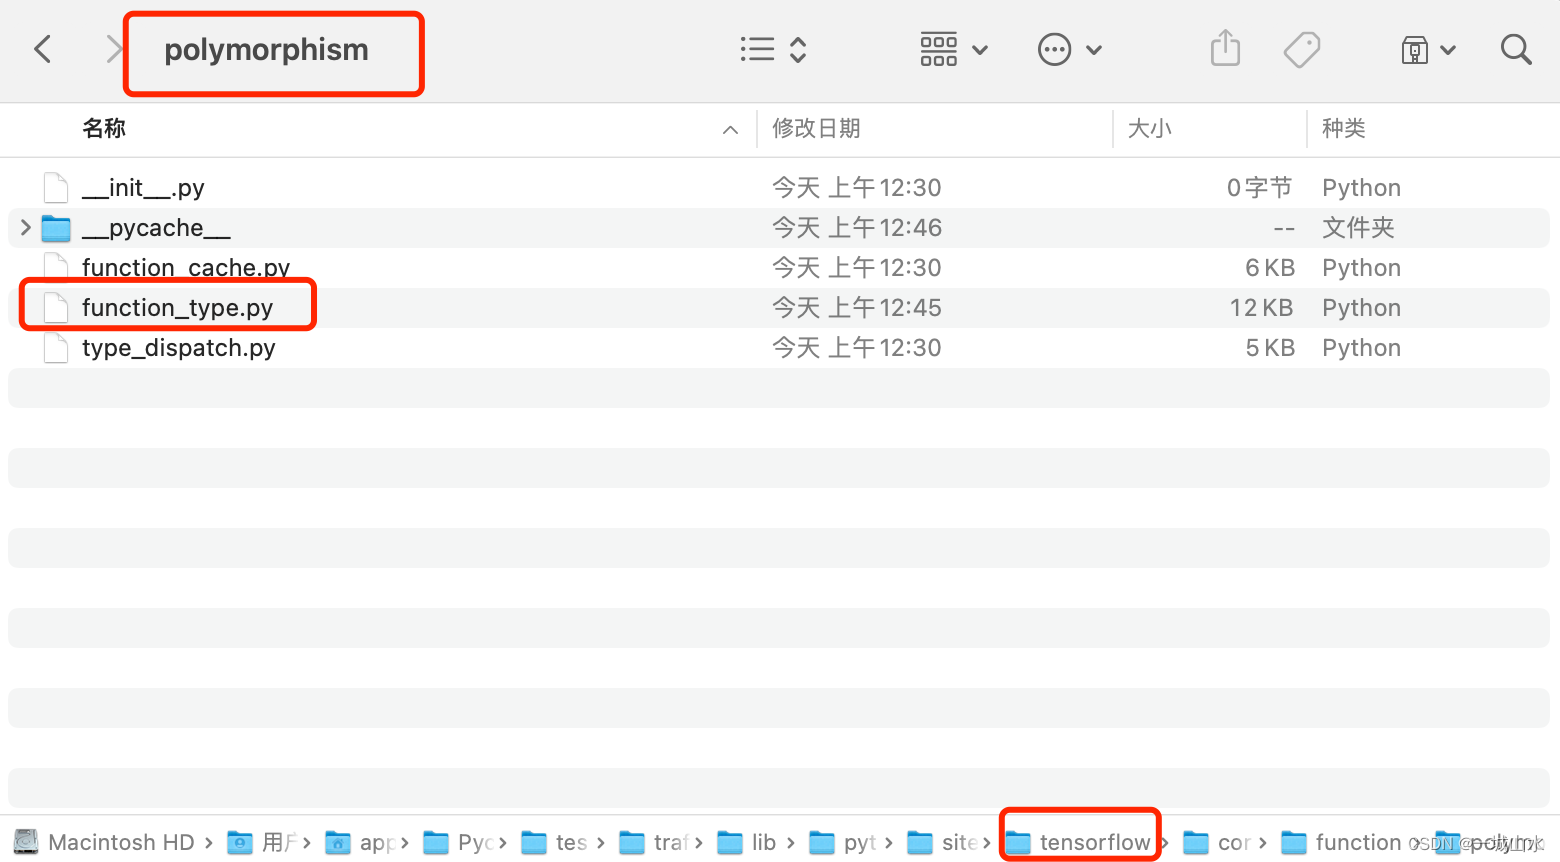Click the view options list icon

point(757,48)
